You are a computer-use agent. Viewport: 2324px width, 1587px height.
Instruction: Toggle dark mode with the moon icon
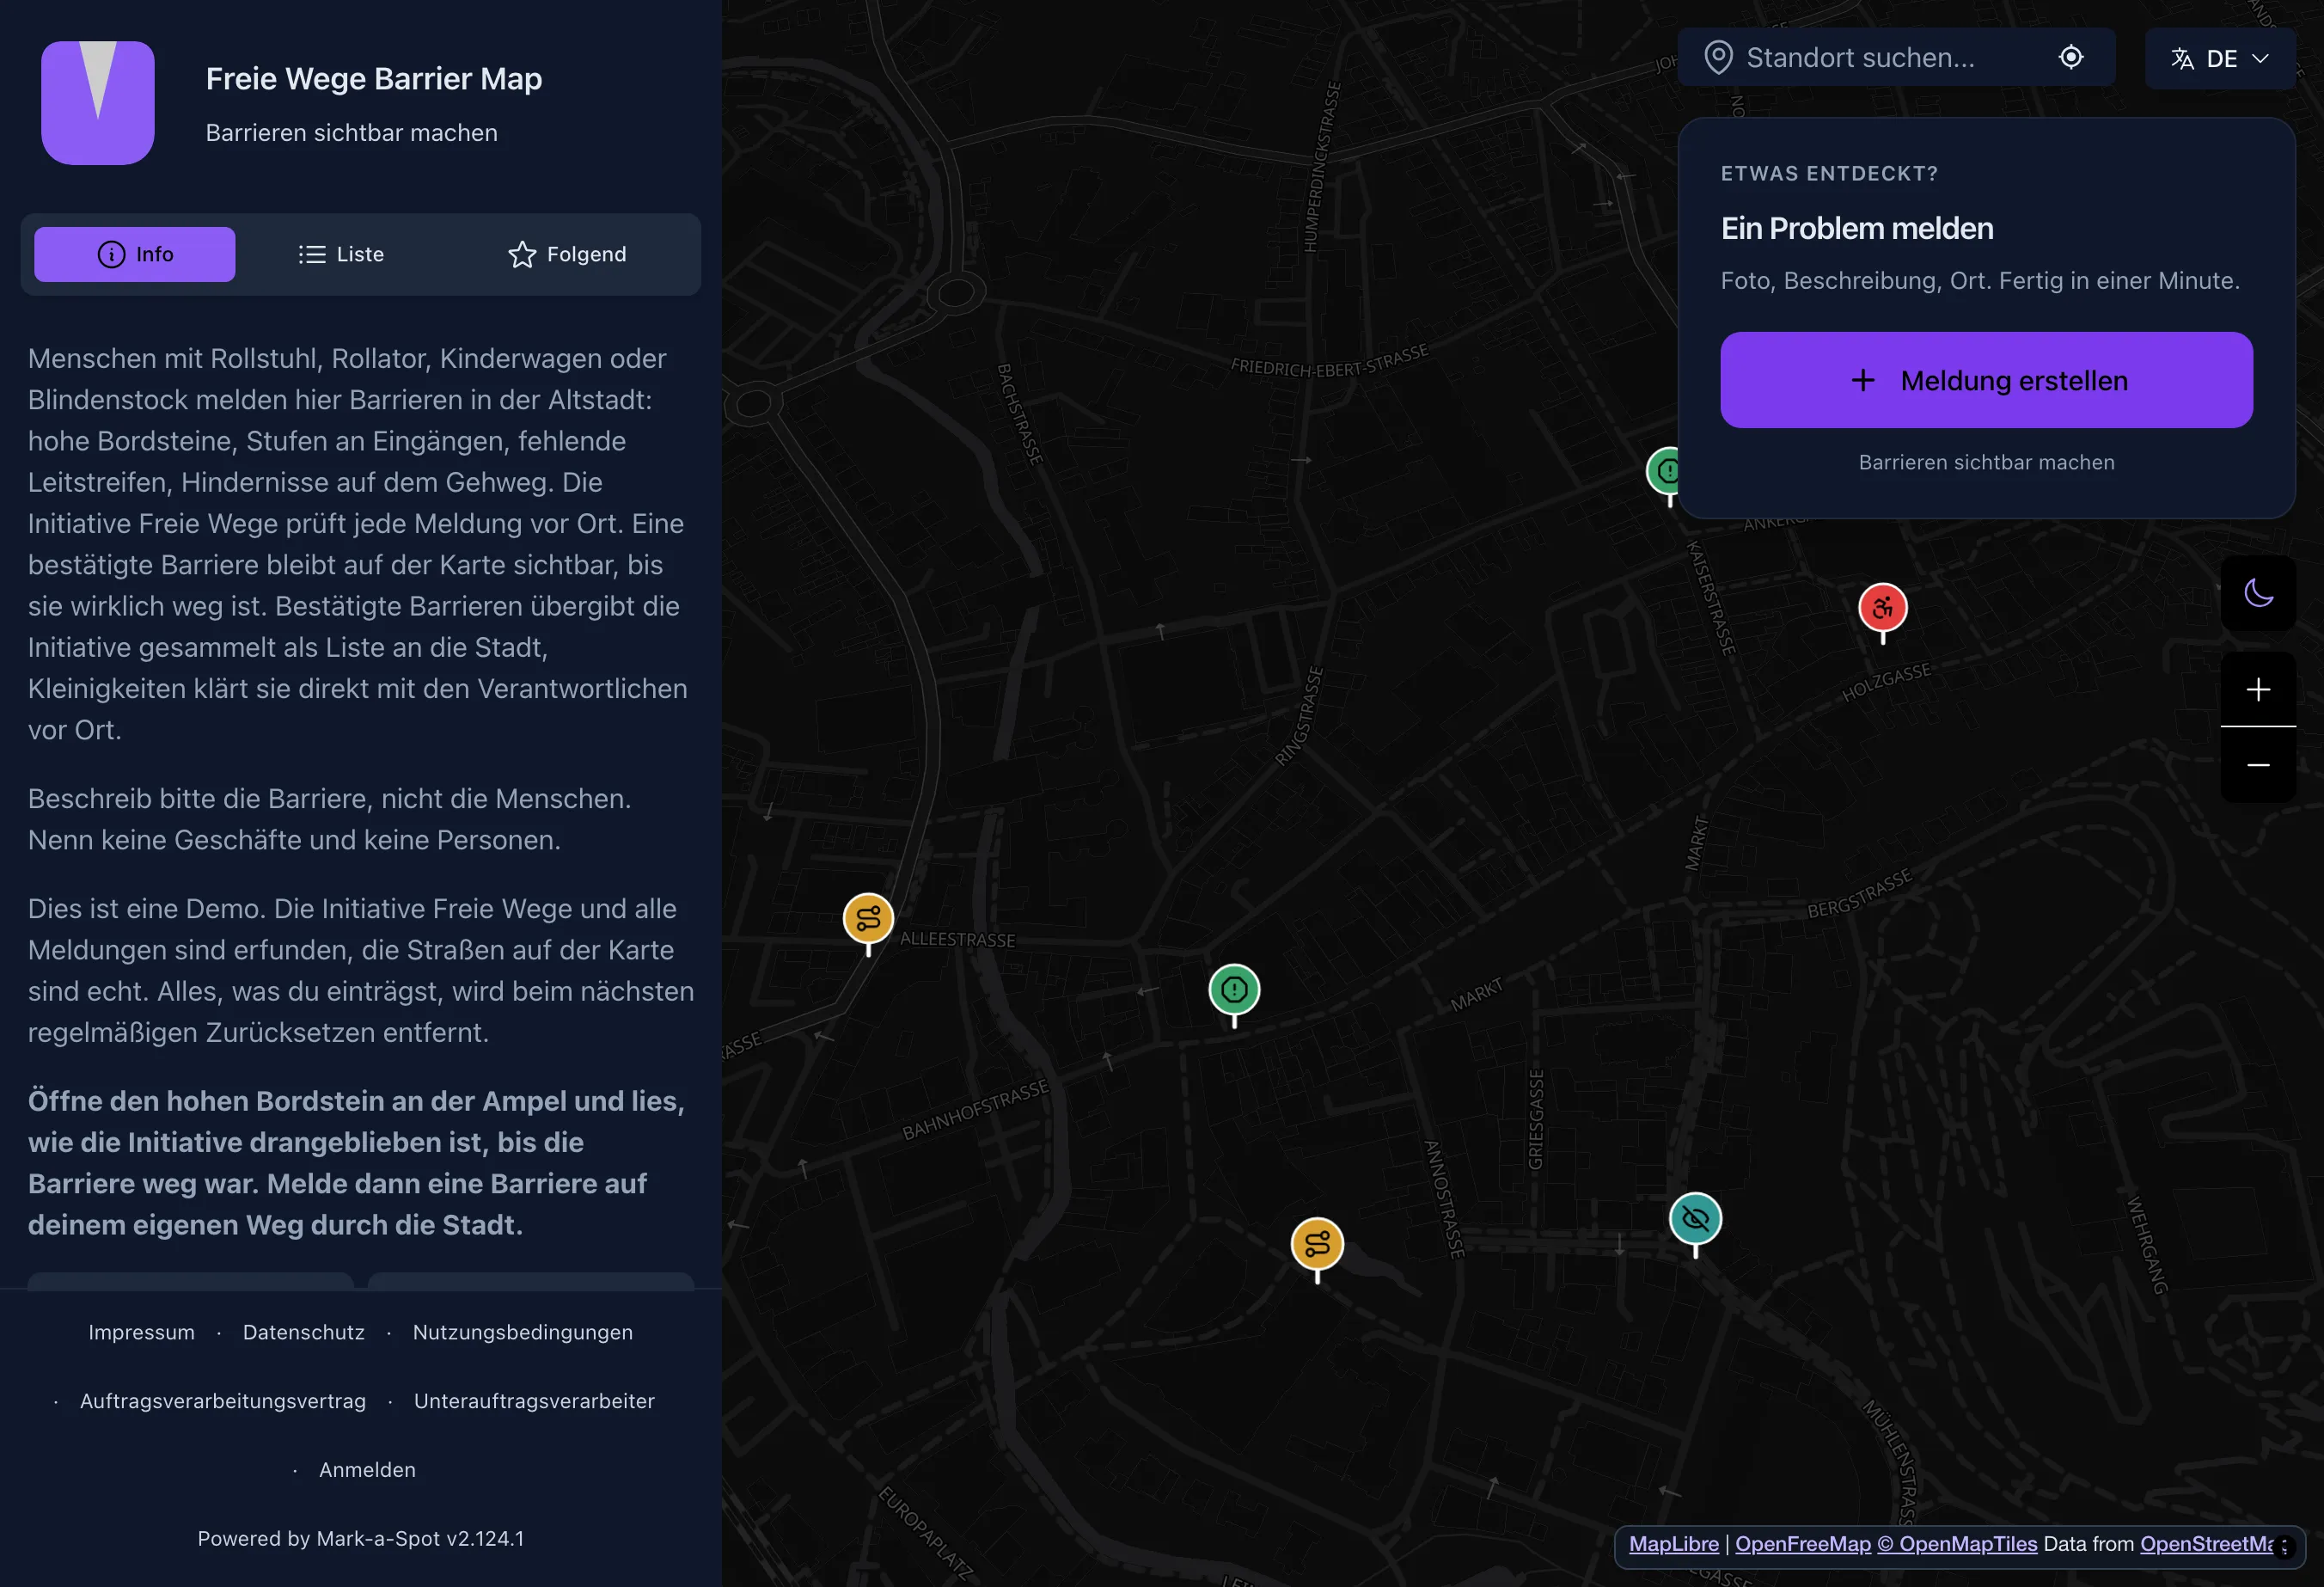2258,593
